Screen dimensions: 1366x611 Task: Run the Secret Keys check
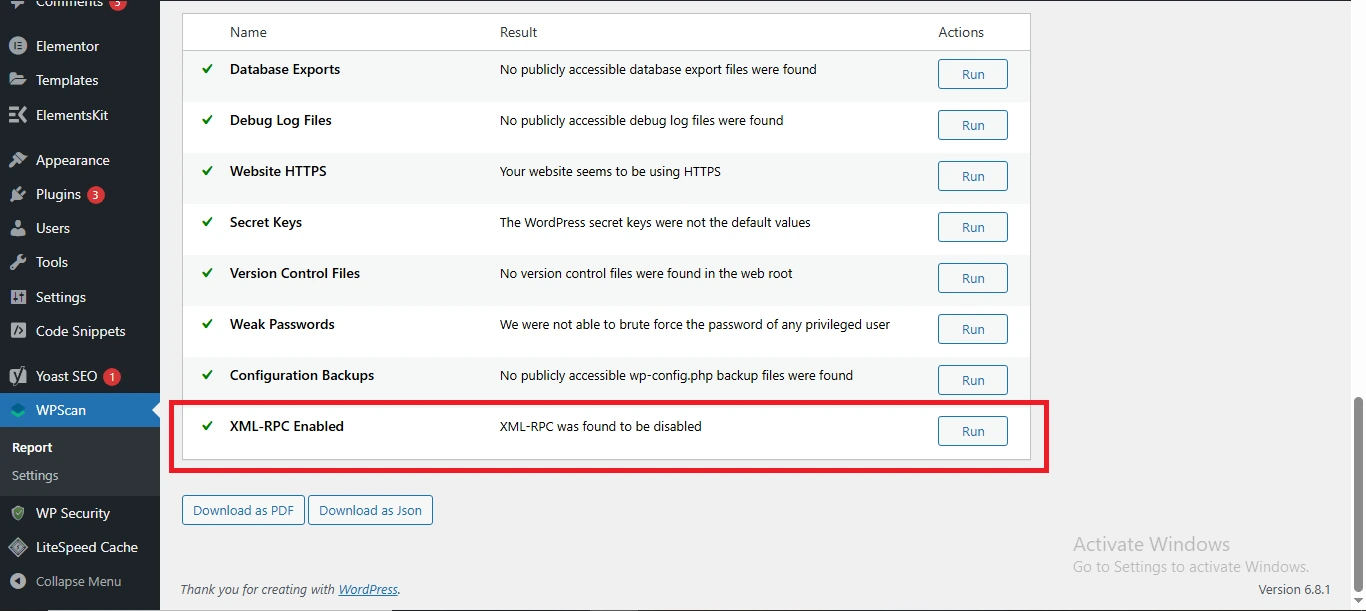point(973,227)
